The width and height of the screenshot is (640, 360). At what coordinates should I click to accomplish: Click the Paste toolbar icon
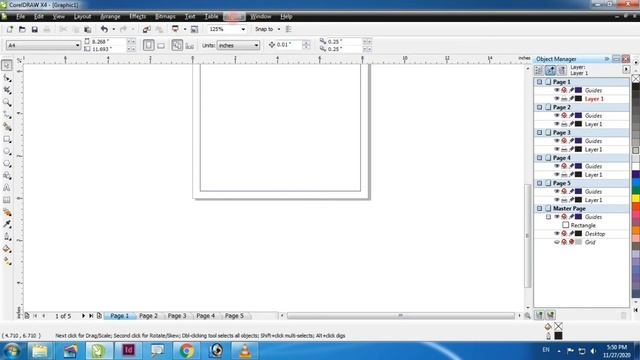(88, 29)
